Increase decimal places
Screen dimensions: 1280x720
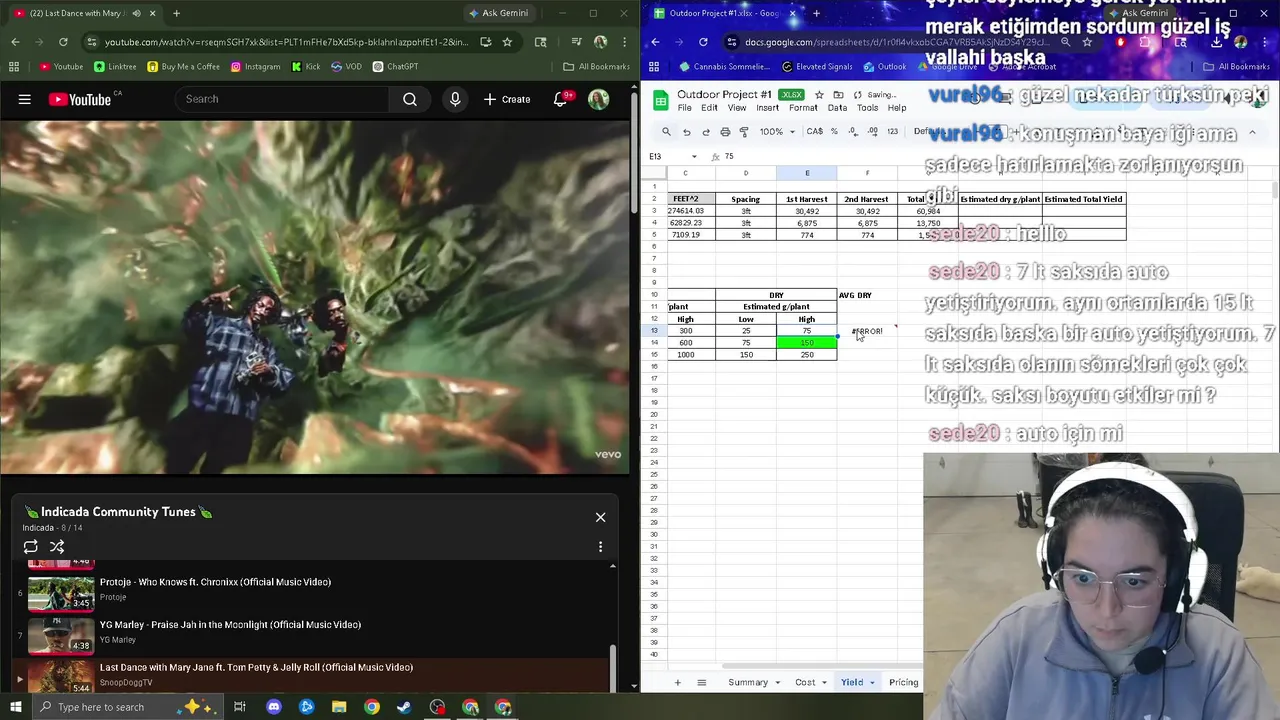pyautogui.click(x=872, y=132)
